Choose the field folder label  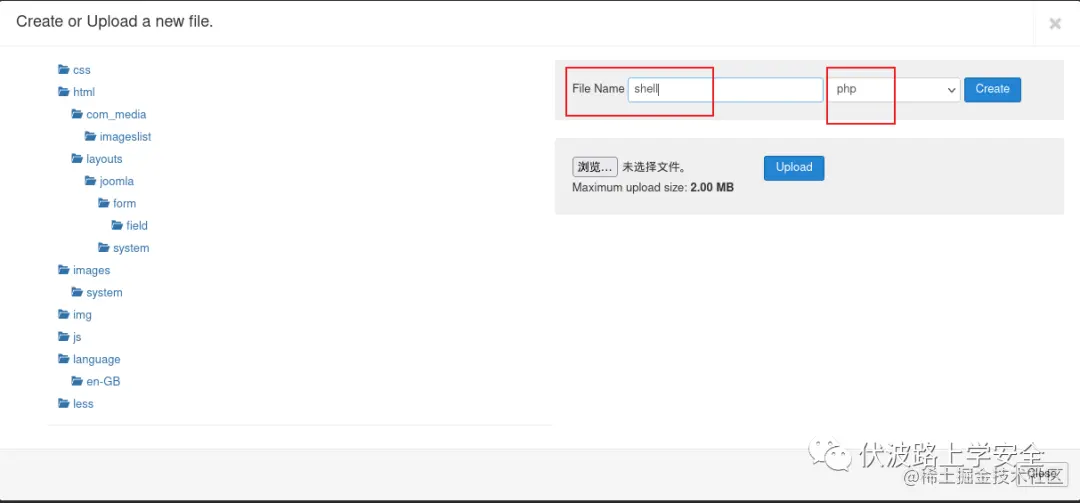pos(137,226)
